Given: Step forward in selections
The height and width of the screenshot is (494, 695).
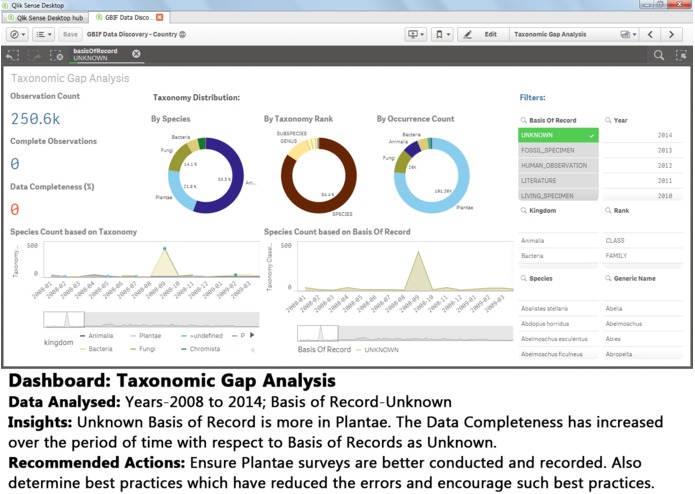Looking at the screenshot, I should [34, 55].
